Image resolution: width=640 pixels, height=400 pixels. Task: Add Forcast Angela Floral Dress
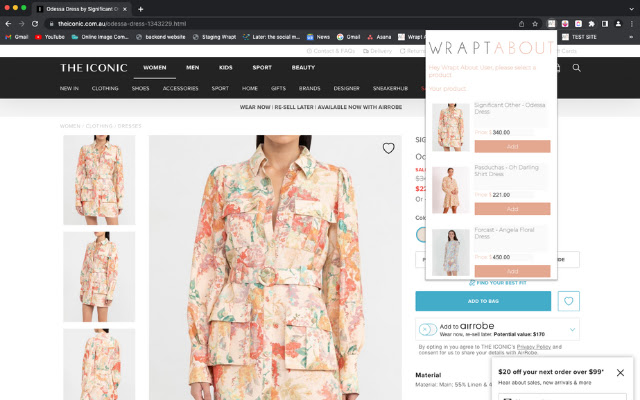(x=512, y=271)
